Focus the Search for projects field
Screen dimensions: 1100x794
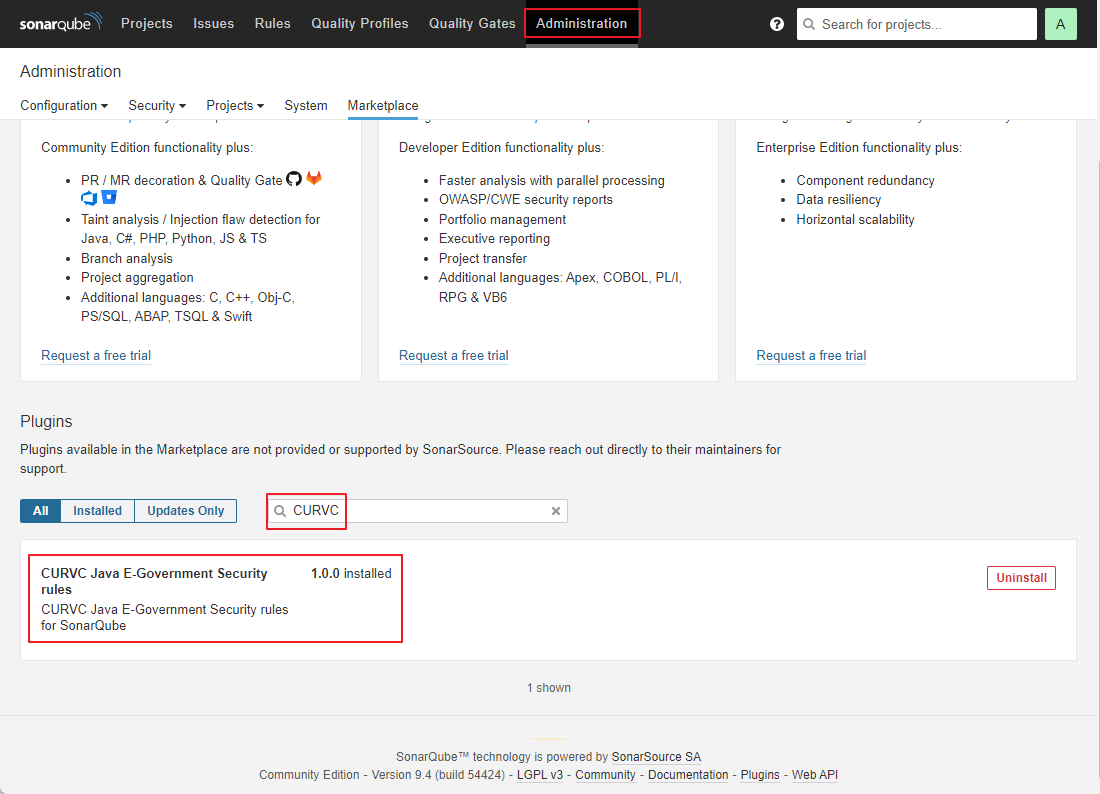click(x=916, y=24)
